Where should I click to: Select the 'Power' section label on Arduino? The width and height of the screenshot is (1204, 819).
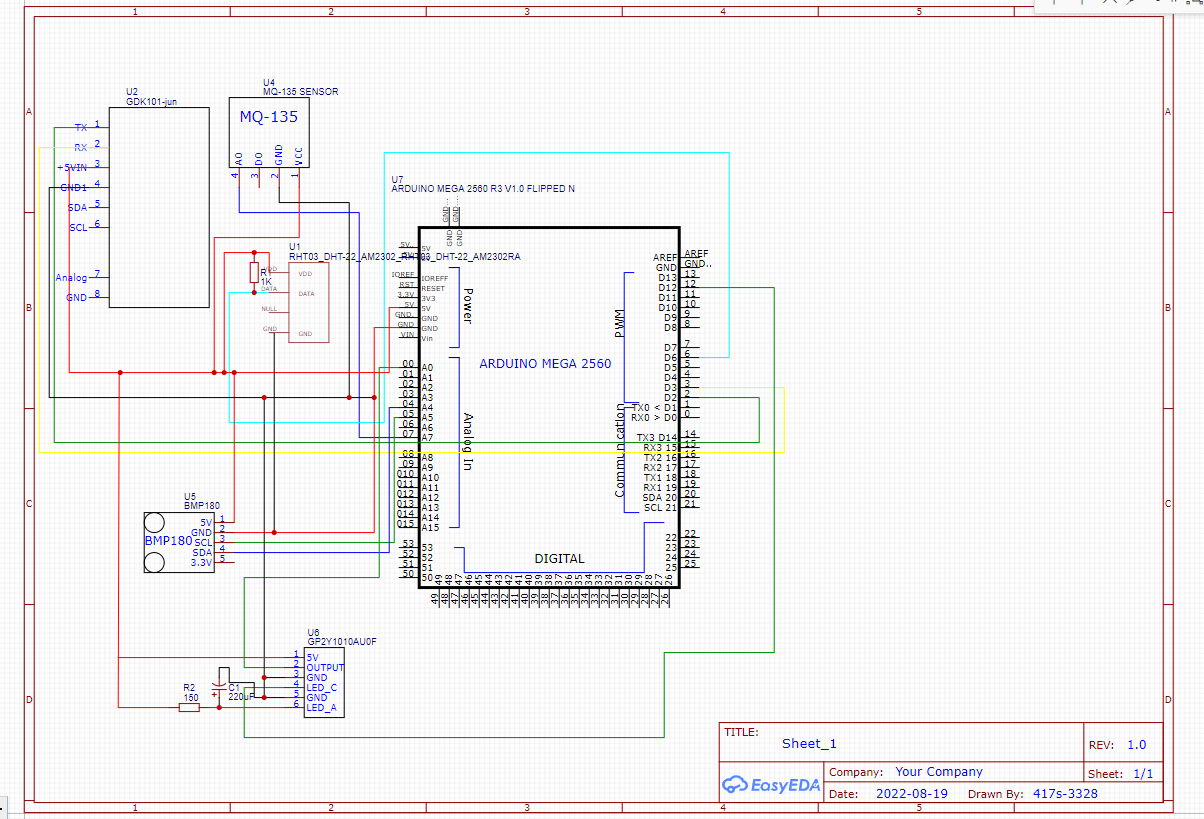tap(466, 306)
